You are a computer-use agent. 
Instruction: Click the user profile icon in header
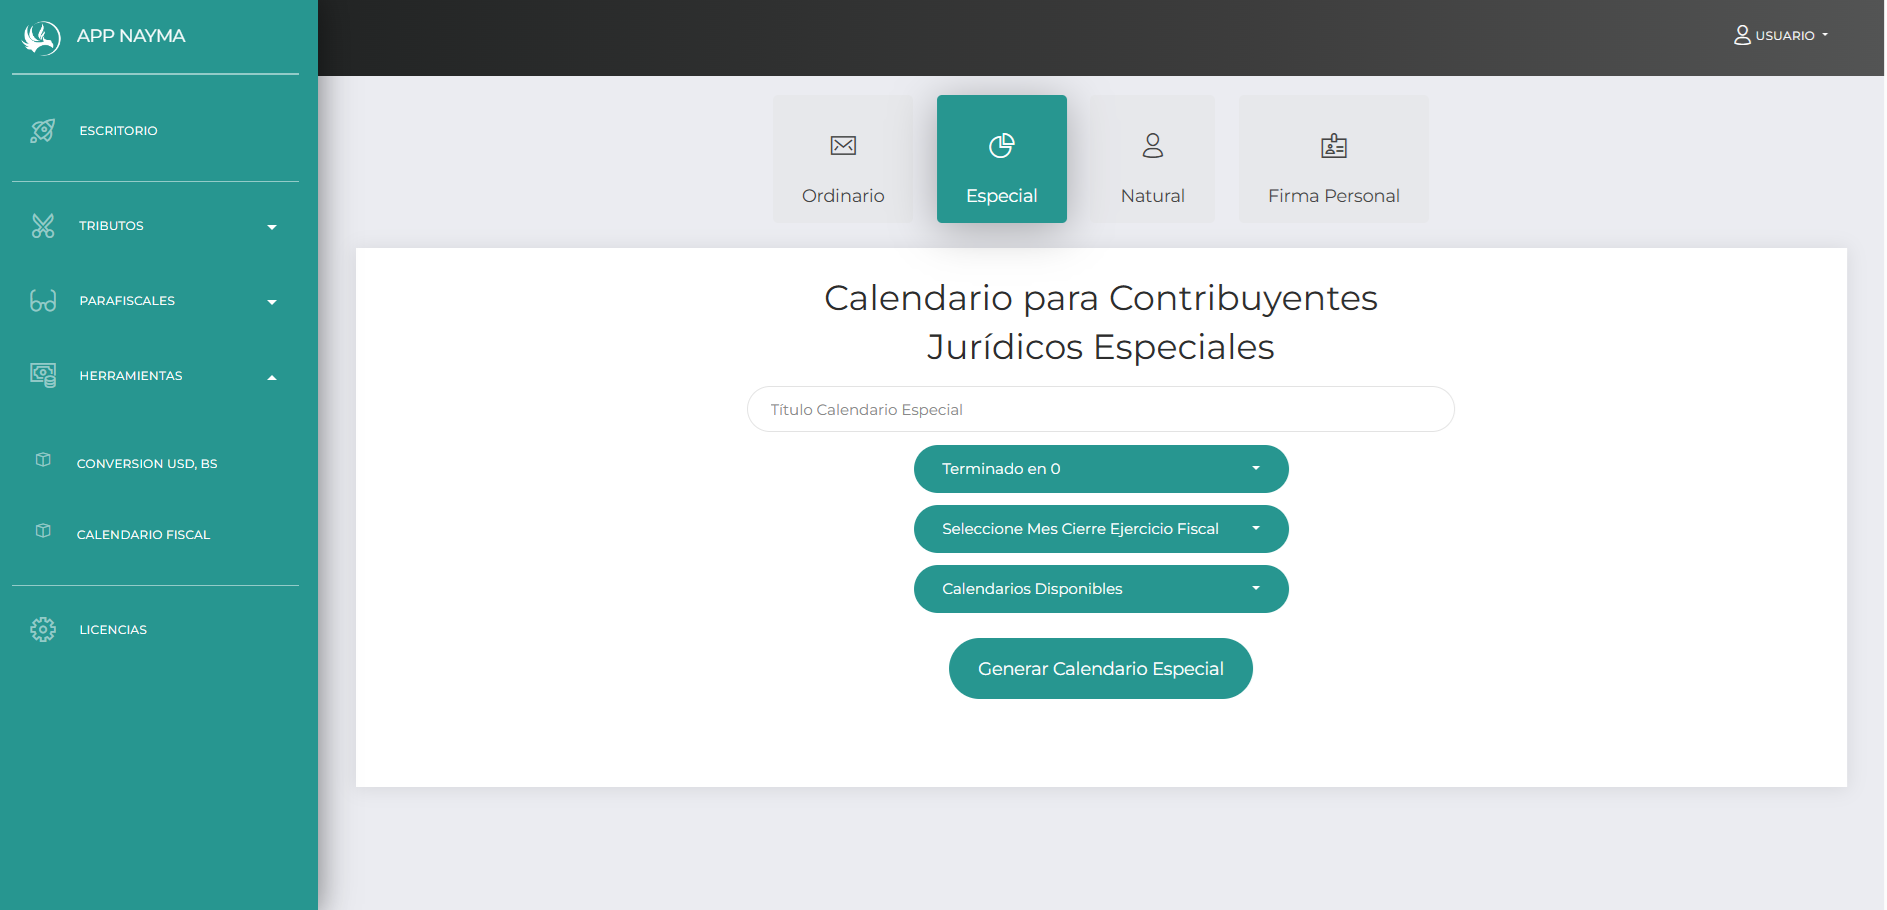1741,35
